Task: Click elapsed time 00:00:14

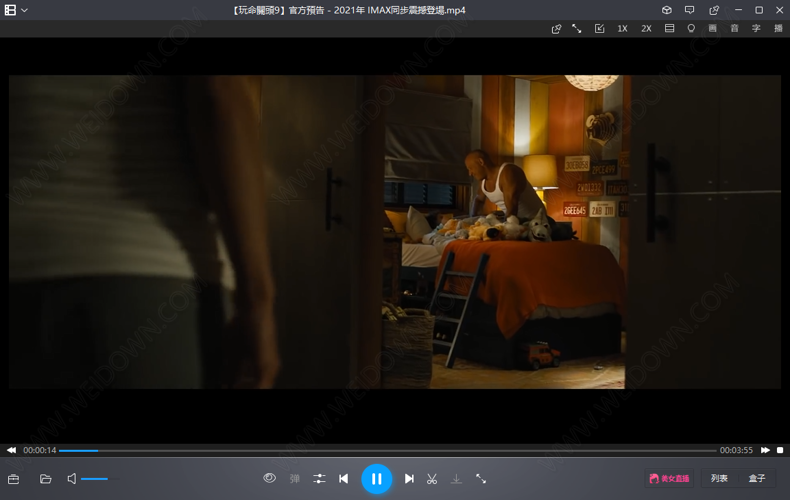Action: (39, 450)
